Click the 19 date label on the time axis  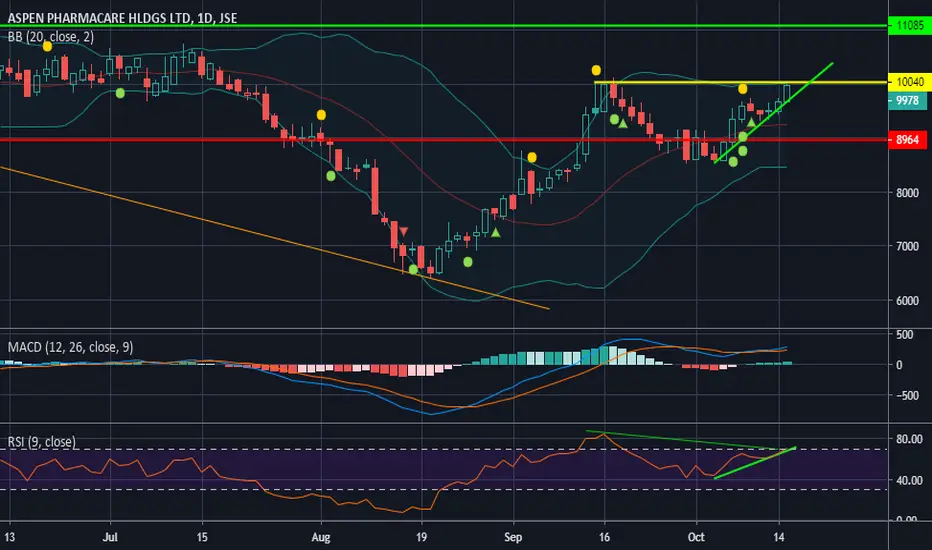(x=421, y=538)
